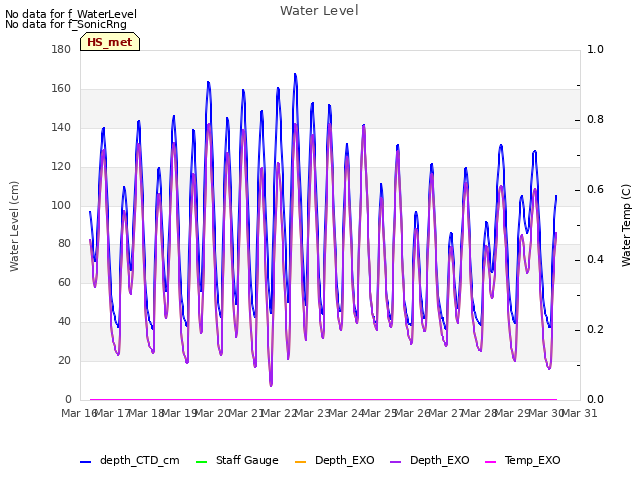Click the 160 left y-axis label
The width and height of the screenshot is (640, 480).
pos(61,89)
